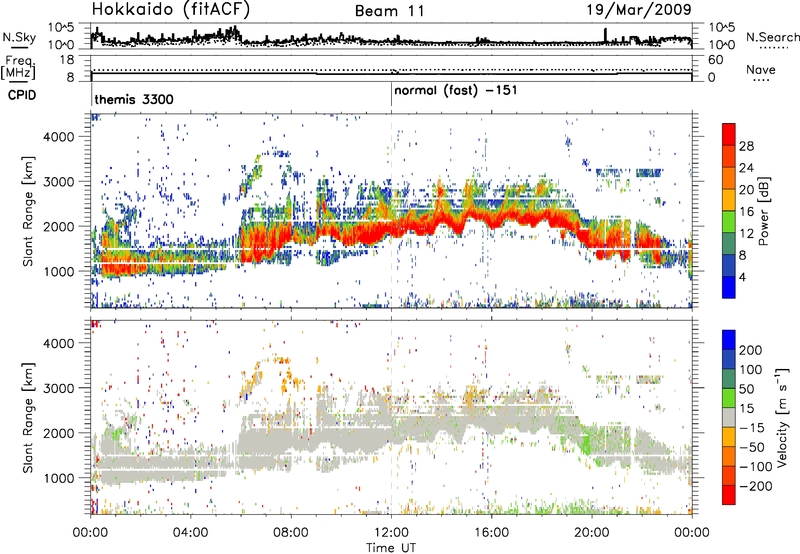
Task: Click the gray -15 to 15 Velocity segment
Action: pos(729,418)
